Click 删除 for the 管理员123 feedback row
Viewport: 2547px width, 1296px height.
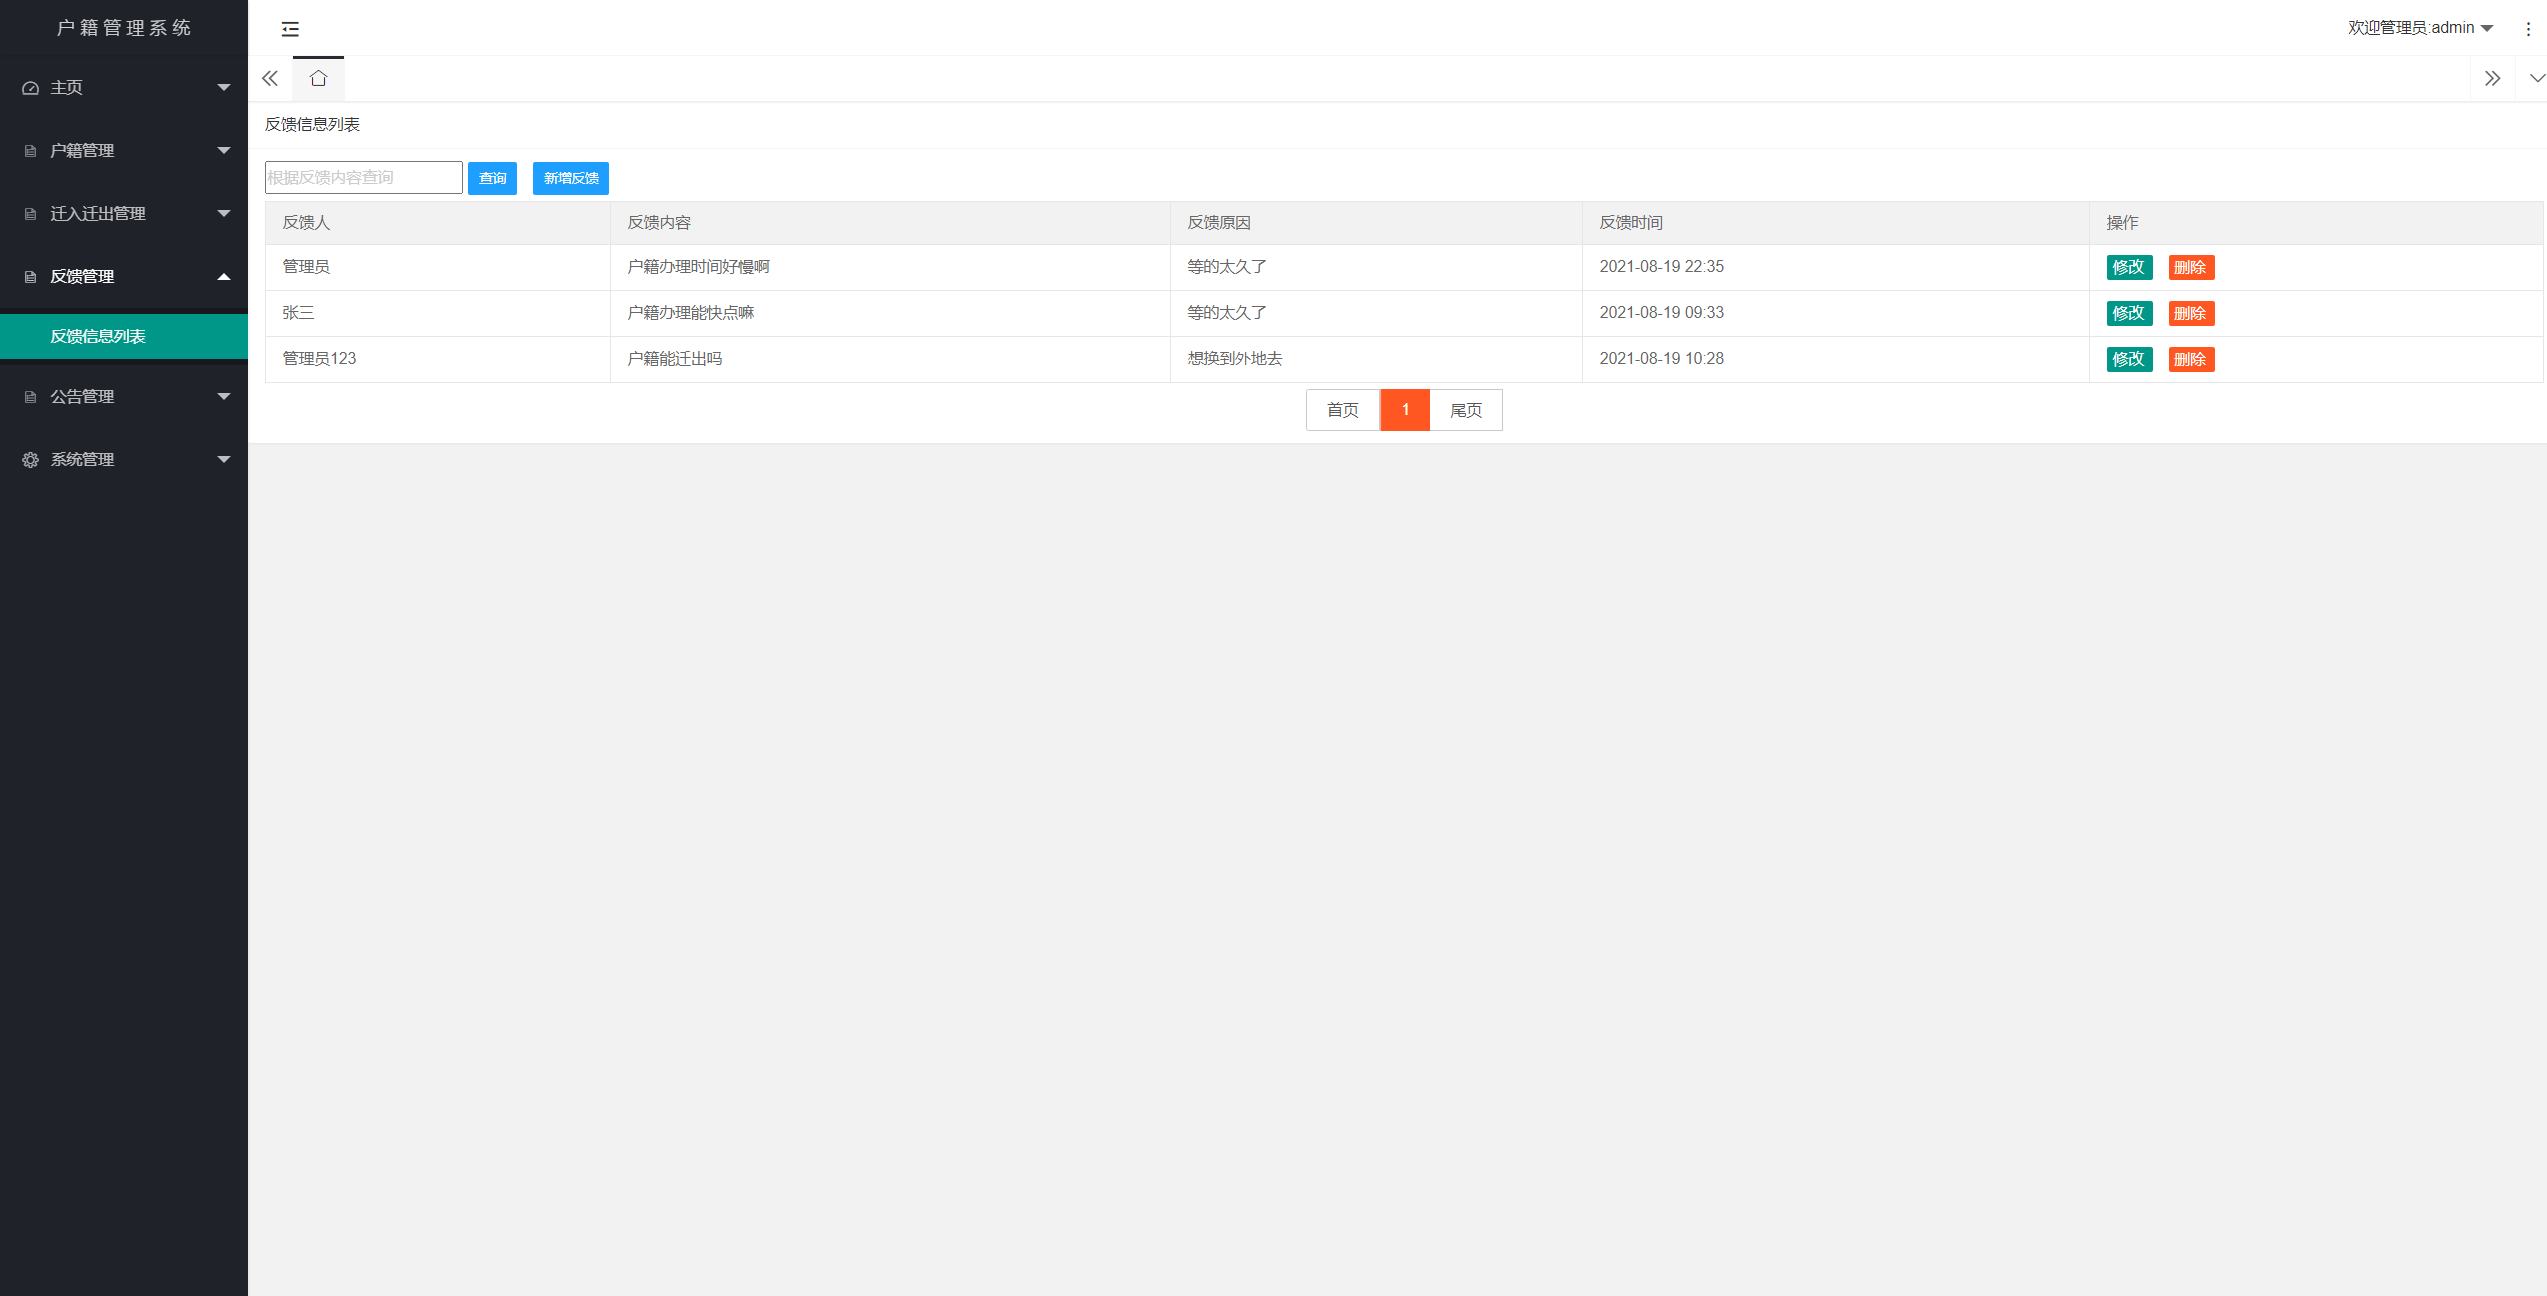coord(2190,360)
